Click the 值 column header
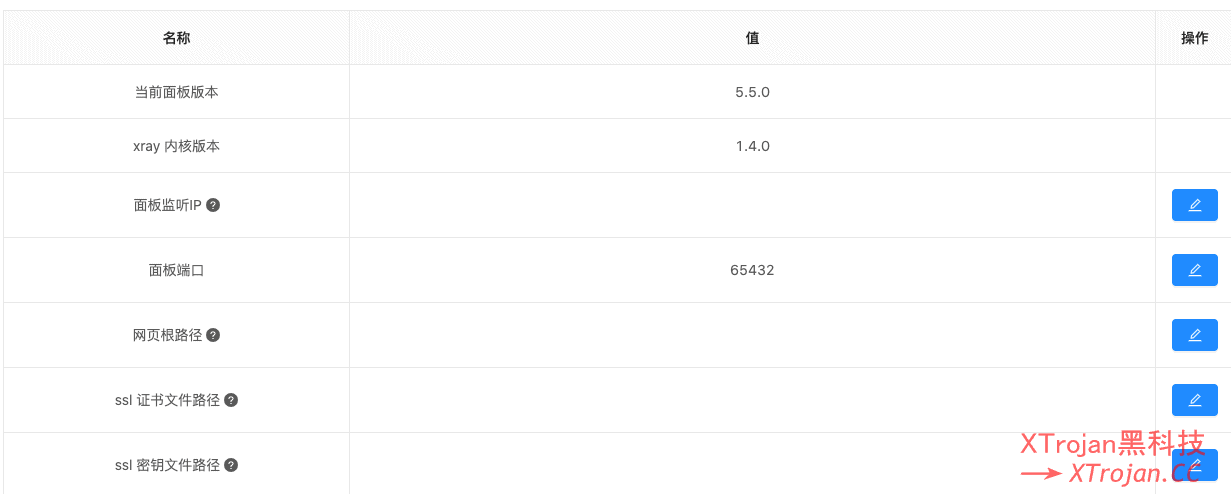 (x=752, y=38)
